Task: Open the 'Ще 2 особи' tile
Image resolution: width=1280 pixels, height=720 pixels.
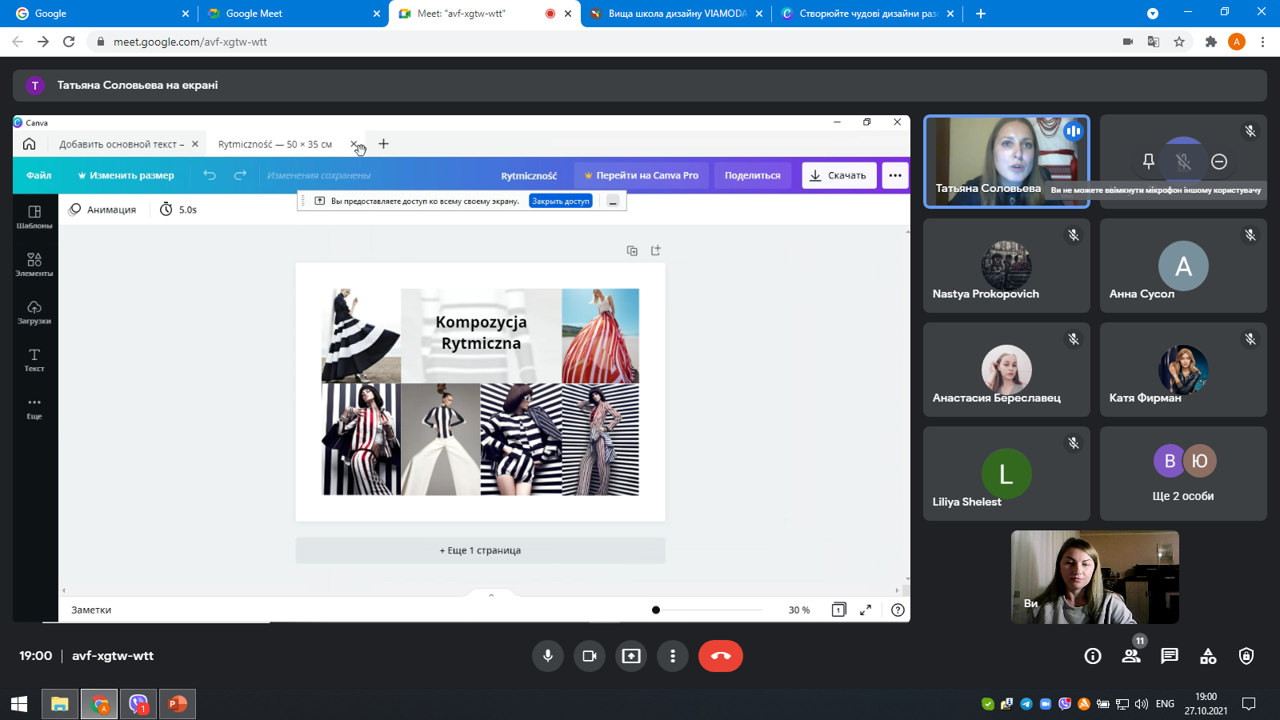Action: [x=1183, y=473]
